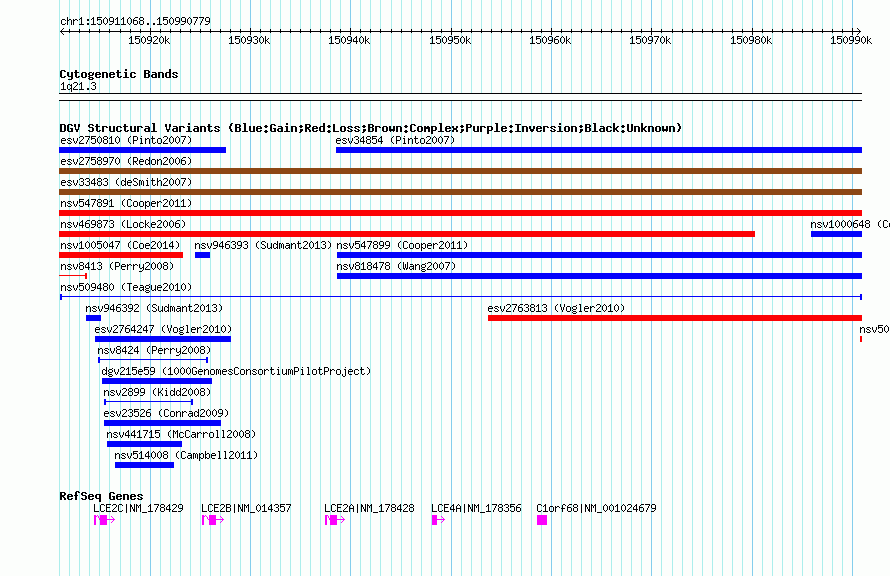Click the LCE2C gene glyph
Screen dimensions: 890x576
(104, 520)
